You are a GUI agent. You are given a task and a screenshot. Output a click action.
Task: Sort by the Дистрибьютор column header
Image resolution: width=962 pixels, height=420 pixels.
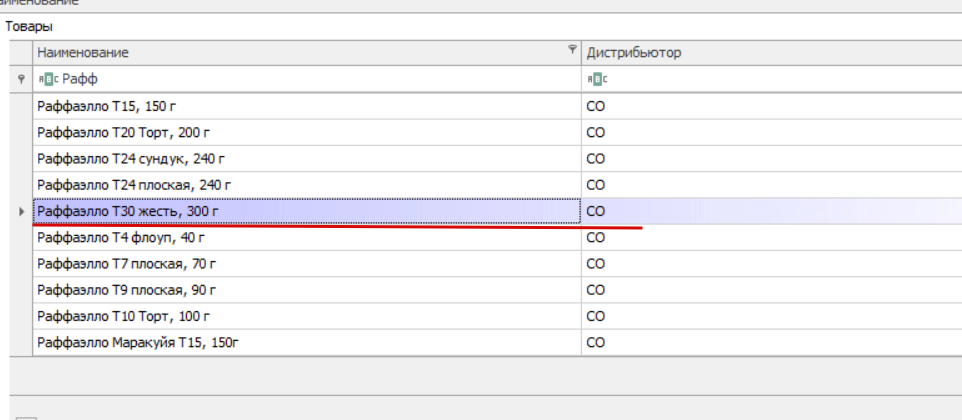(x=772, y=53)
